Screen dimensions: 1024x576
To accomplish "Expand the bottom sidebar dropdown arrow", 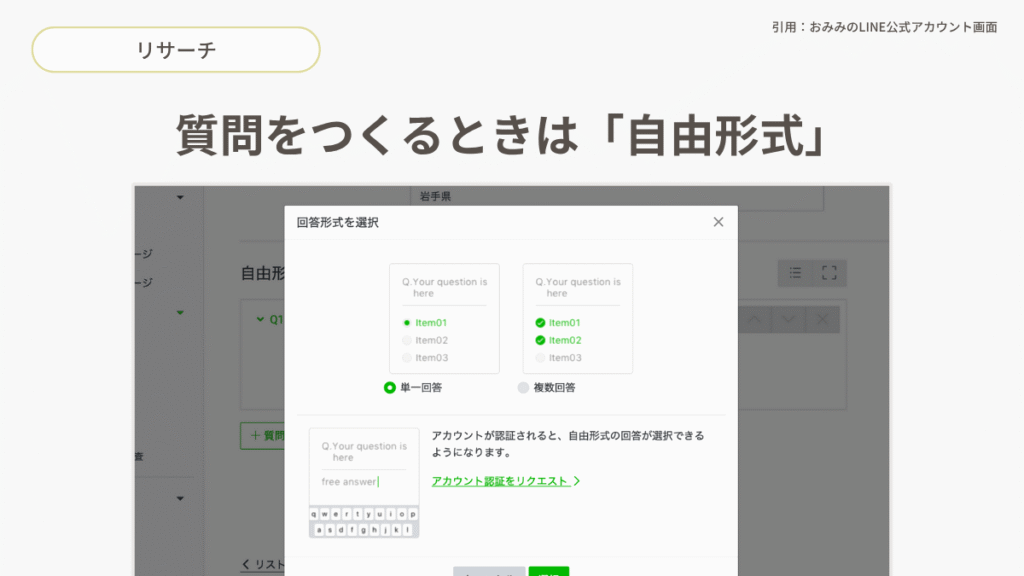I will (180, 498).
